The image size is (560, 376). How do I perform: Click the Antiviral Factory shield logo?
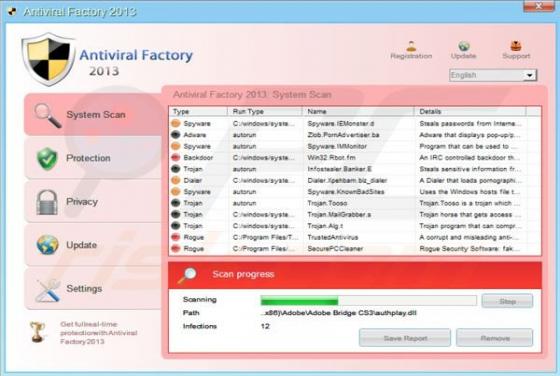48,59
